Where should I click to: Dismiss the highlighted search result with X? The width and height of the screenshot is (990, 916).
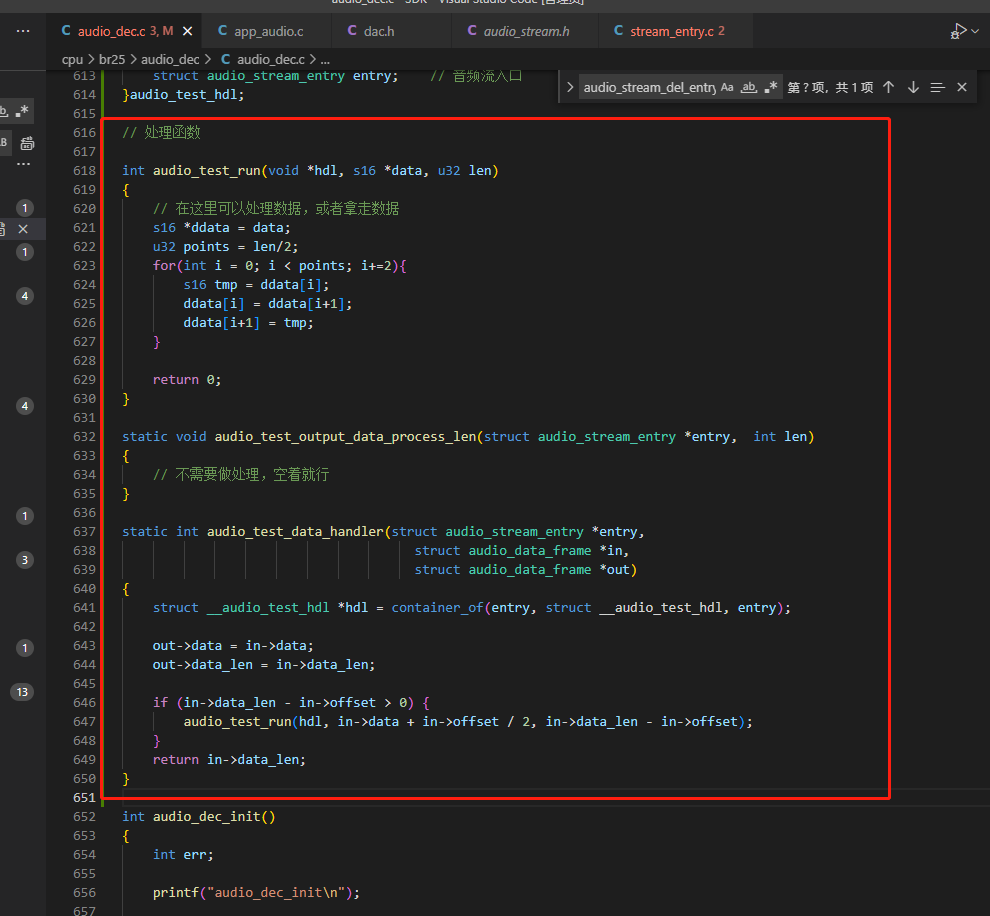pyautogui.click(x=23, y=229)
